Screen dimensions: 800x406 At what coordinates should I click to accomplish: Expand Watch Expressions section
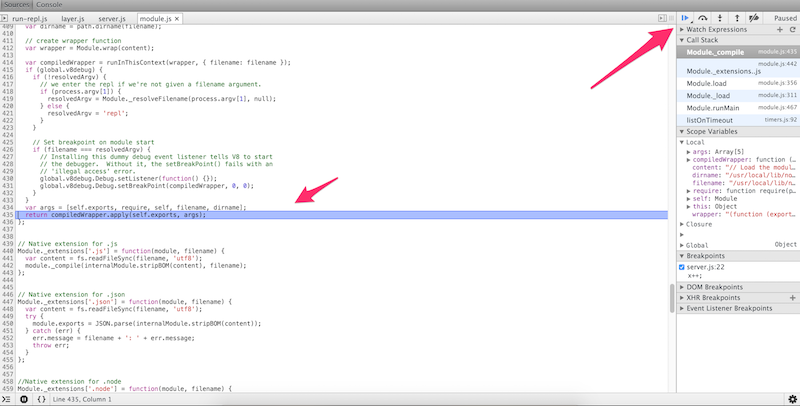pyautogui.click(x=682, y=30)
